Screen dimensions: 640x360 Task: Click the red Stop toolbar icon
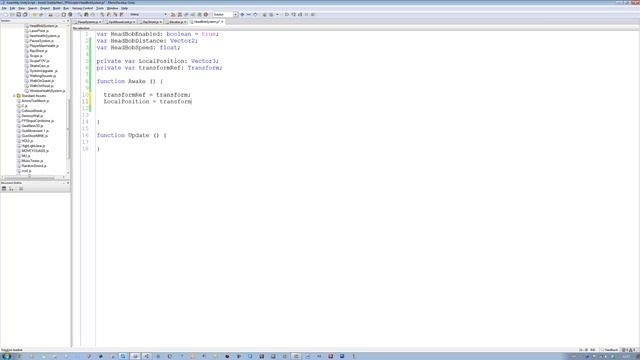click(206, 14)
